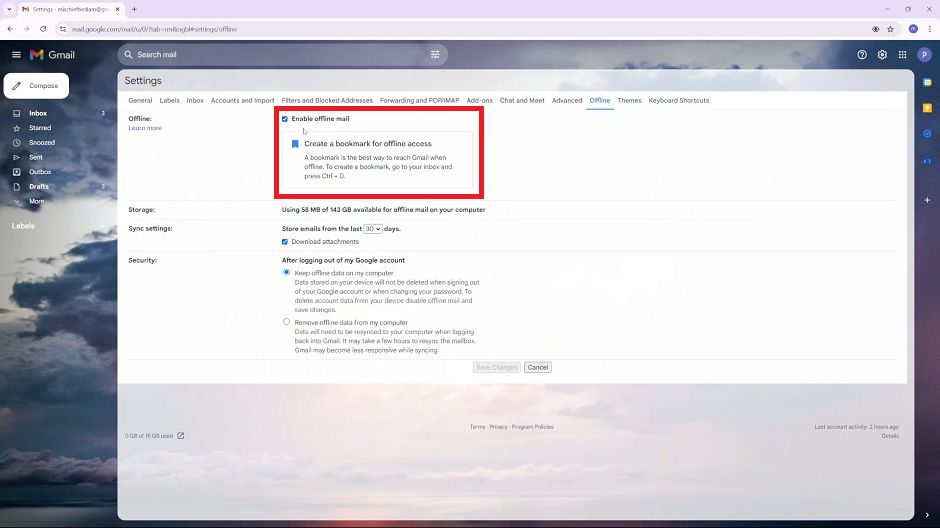Screen dimensions: 940x528
Task: Close the Settings browser tab
Action: point(118,9)
